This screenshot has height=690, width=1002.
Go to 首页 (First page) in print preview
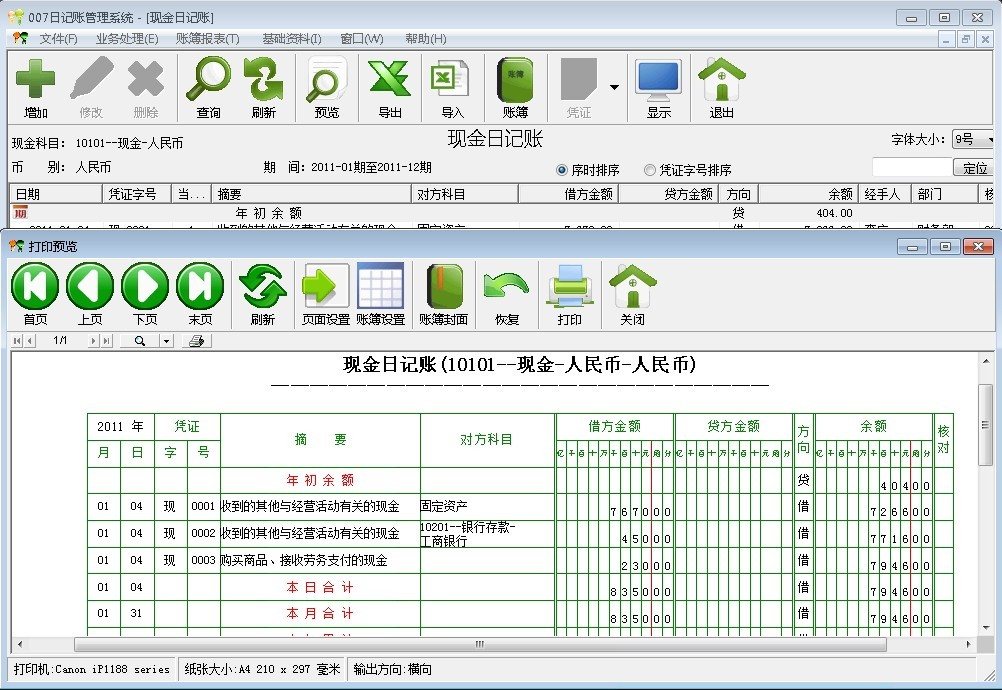35,291
